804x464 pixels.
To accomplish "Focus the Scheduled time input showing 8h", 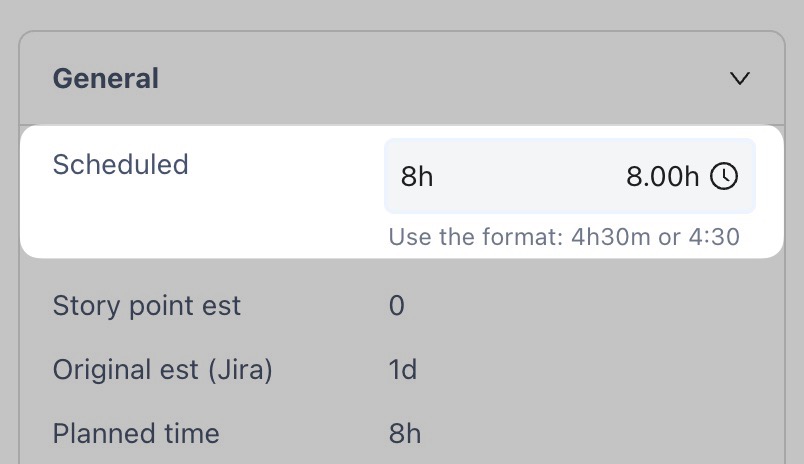I will pos(417,177).
